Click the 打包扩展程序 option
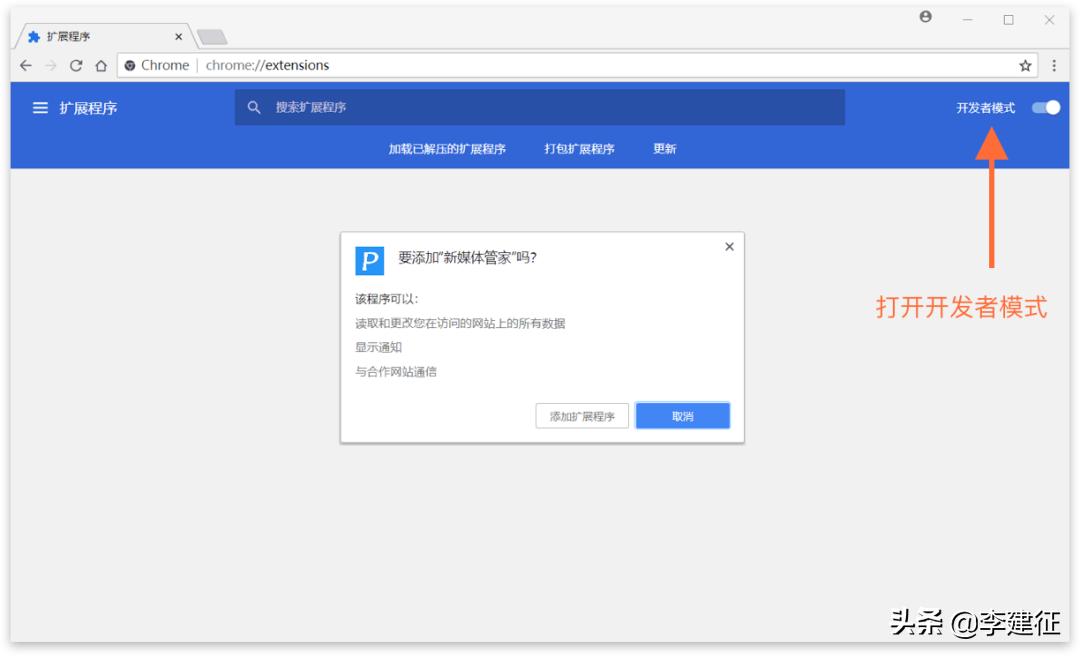The width and height of the screenshot is (1080, 656). pos(578,148)
